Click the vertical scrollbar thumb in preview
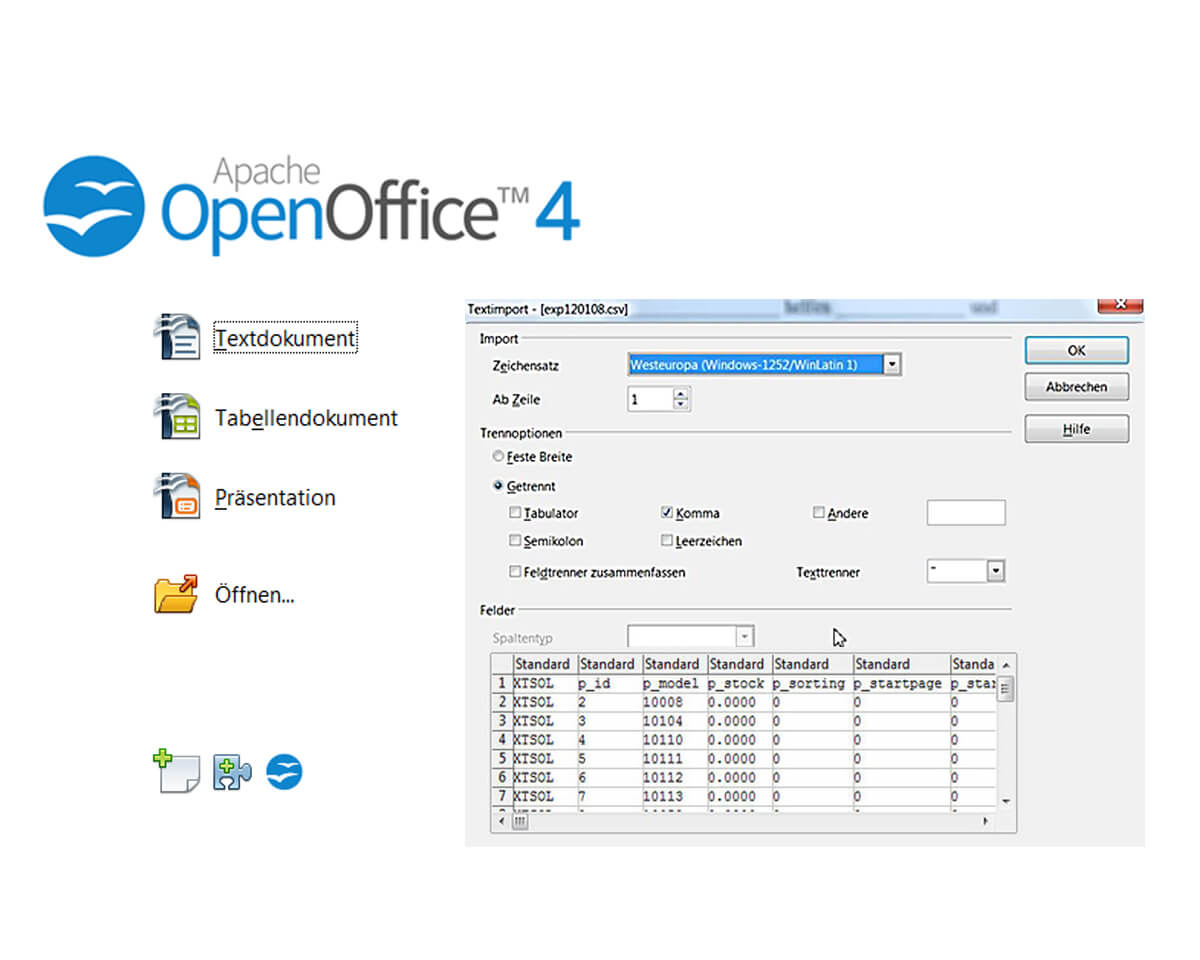This screenshot has width=1200, height=960. [x=1006, y=688]
